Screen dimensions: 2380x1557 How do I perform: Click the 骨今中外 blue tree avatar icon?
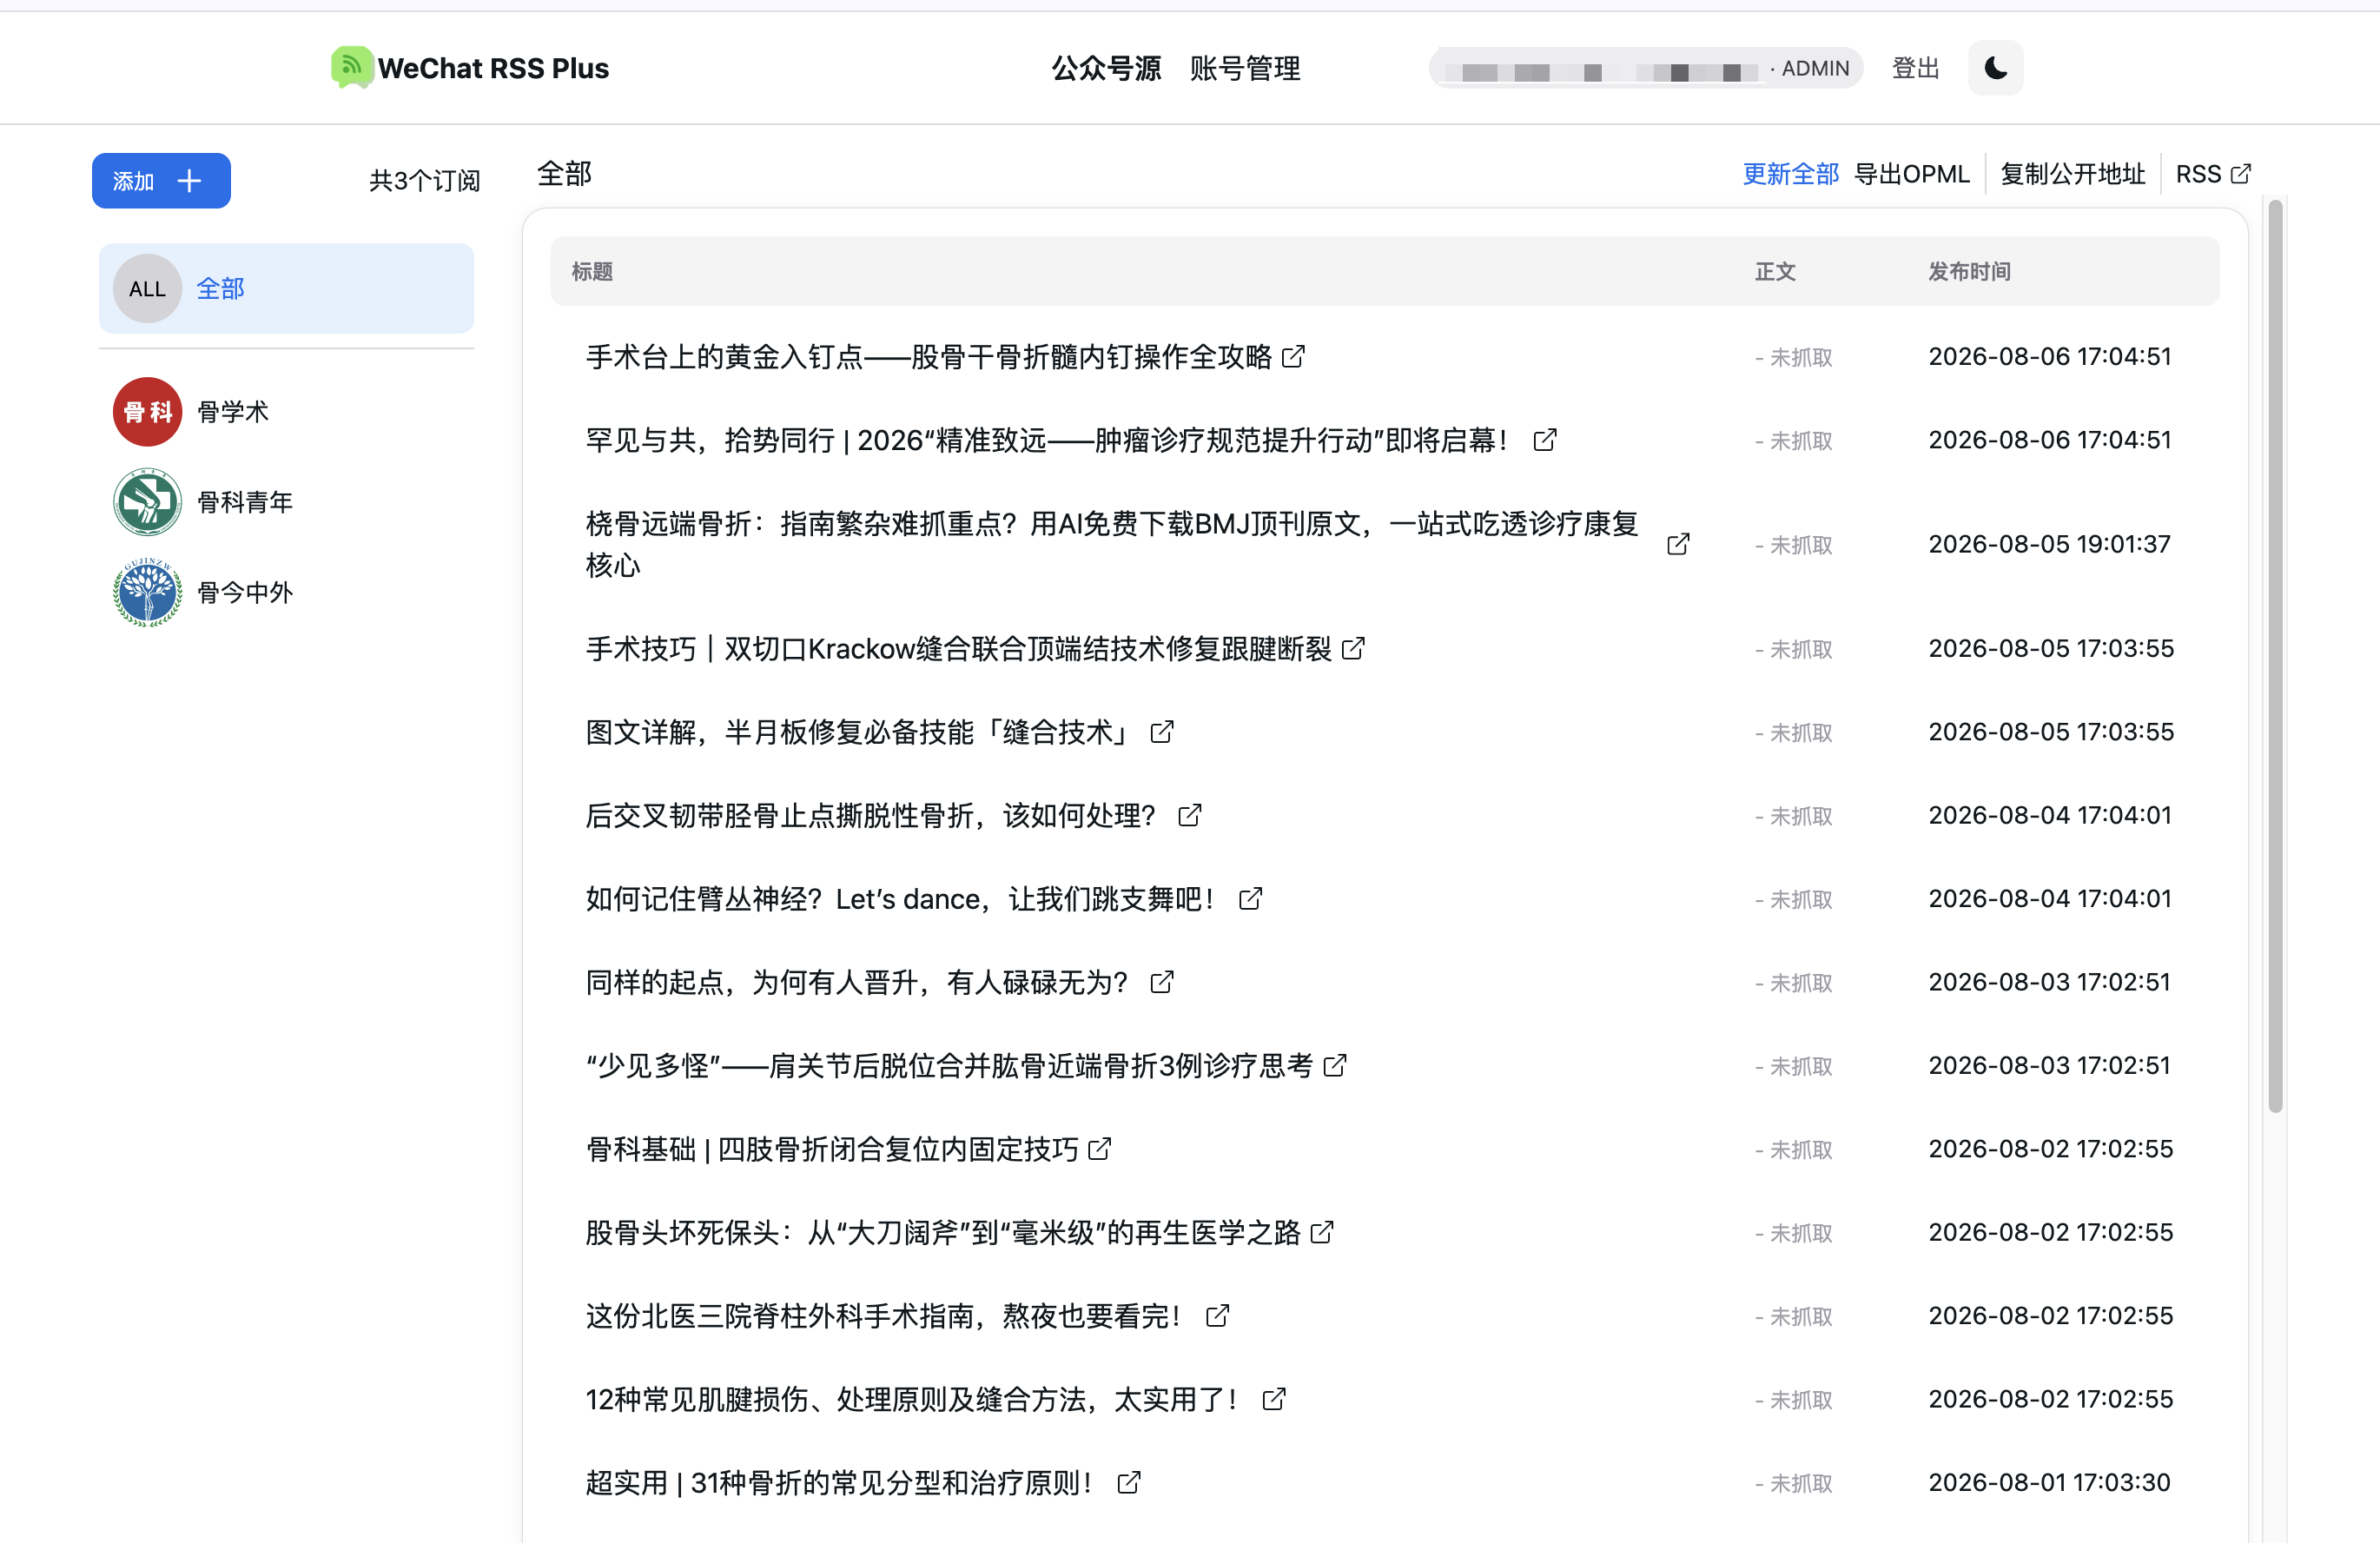[x=147, y=593]
